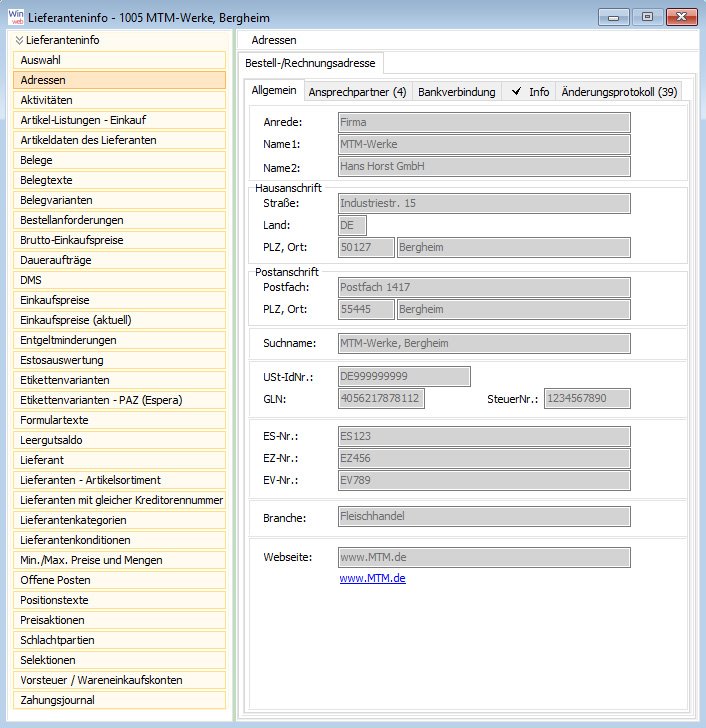Open the Ansprechpartner (4) tab
The height and width of the screenshot is (728, 706).
(x=357, y=92)
